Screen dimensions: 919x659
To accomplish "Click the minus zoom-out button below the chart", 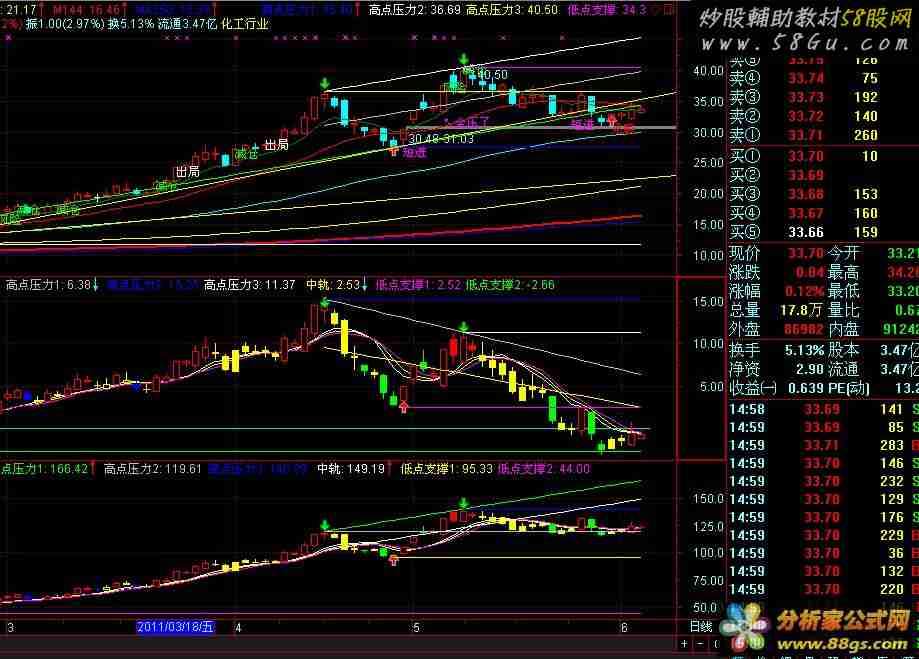I will pyautogui.click(x=700, y=644).
